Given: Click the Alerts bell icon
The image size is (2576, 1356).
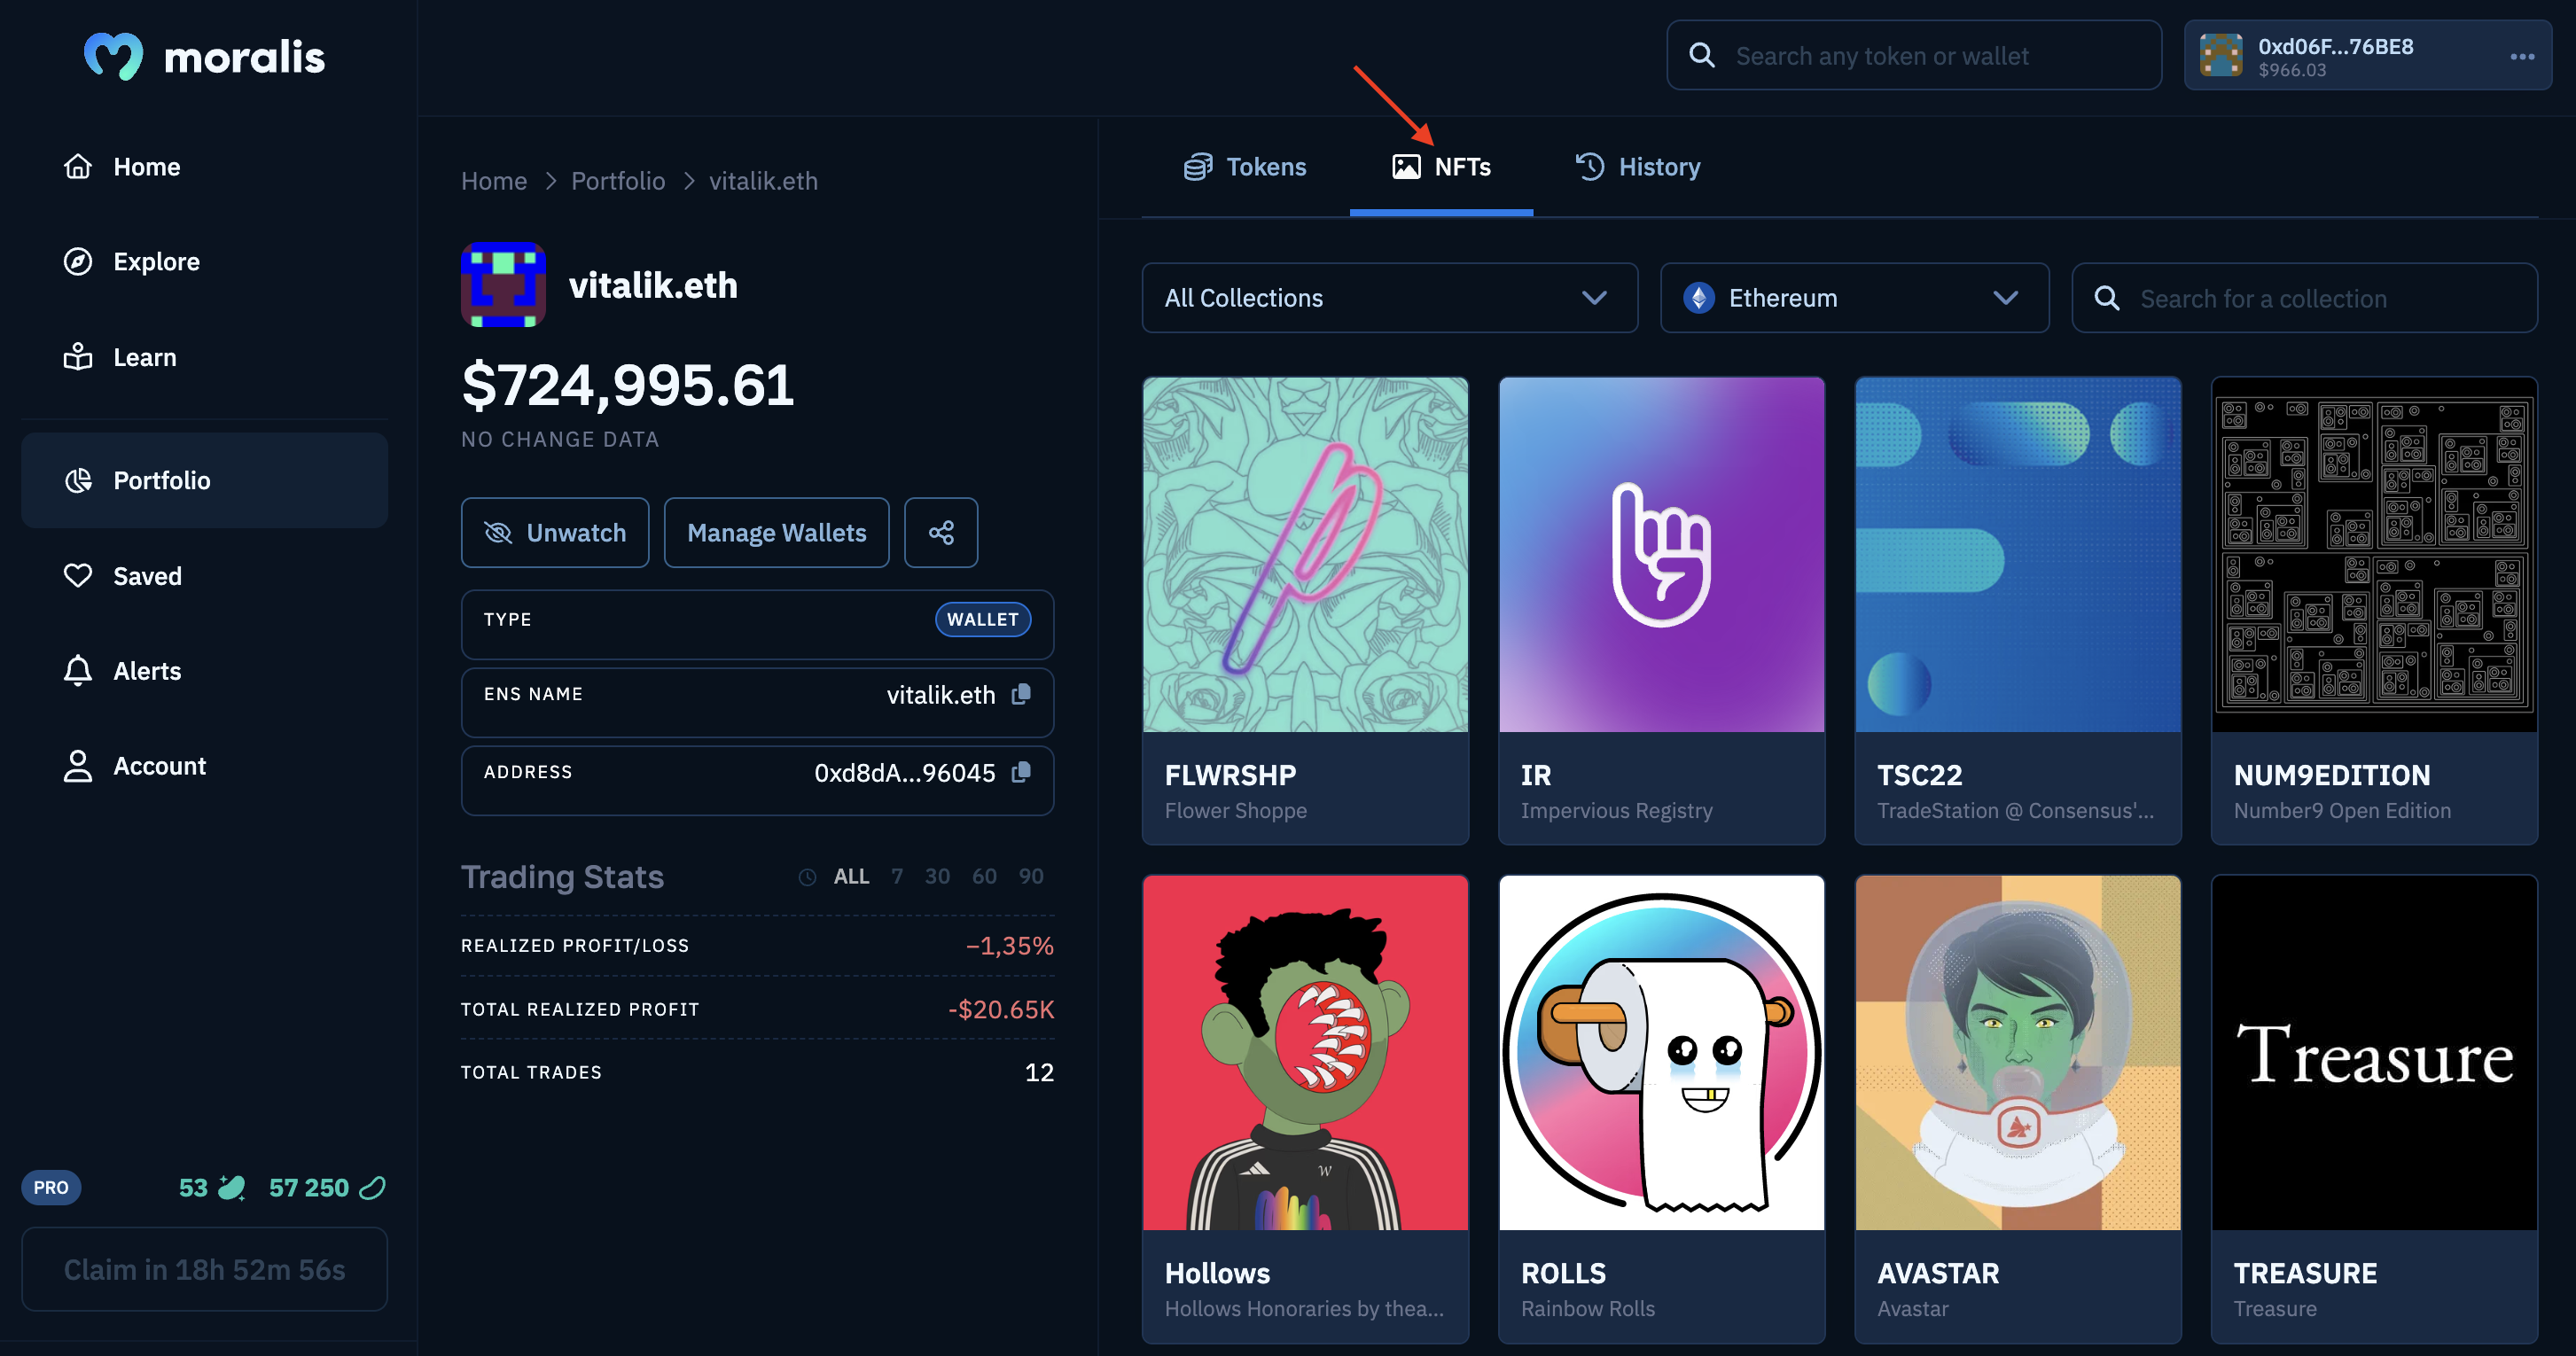Looking at the screenshot, I should pyautogui.click(x=78, y=671).
